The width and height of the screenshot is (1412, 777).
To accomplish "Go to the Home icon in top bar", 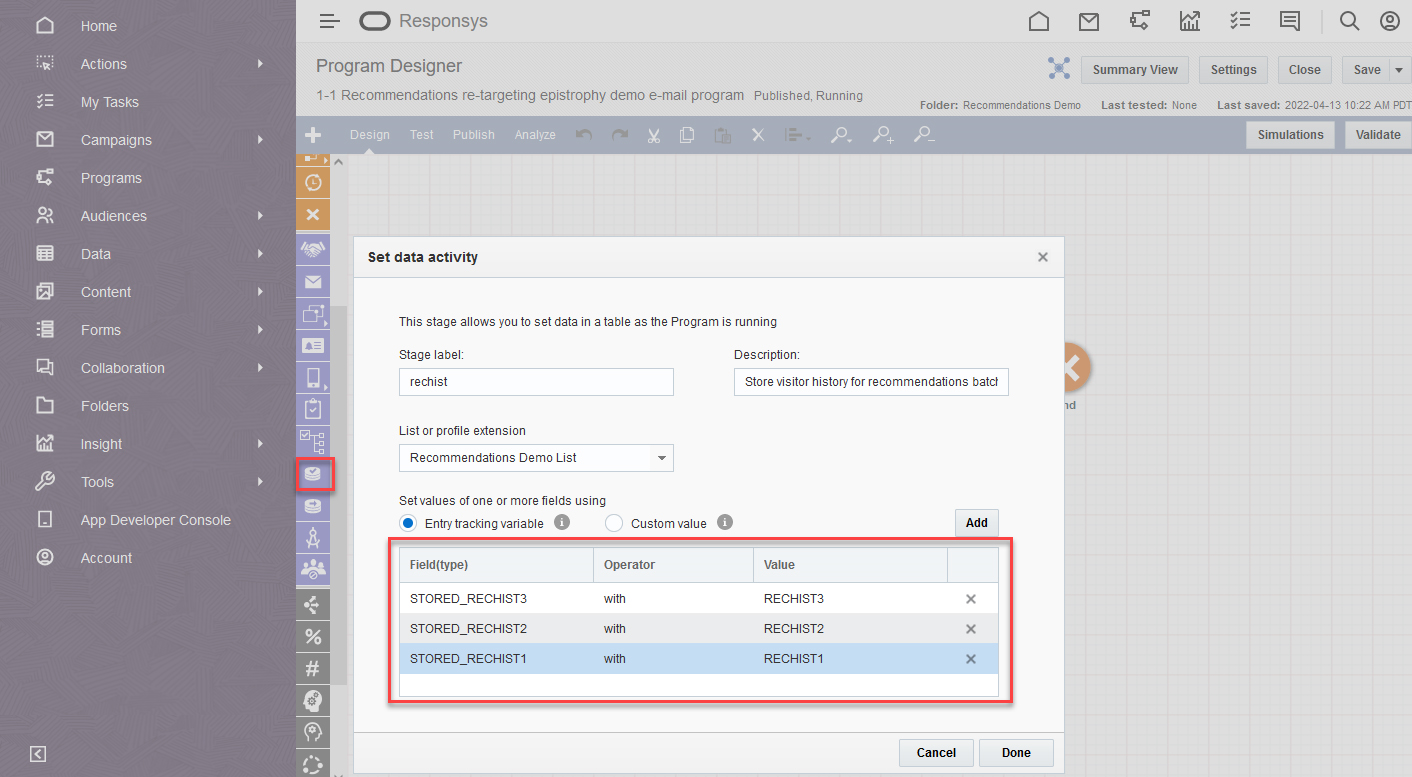I will click(1039, 21).
